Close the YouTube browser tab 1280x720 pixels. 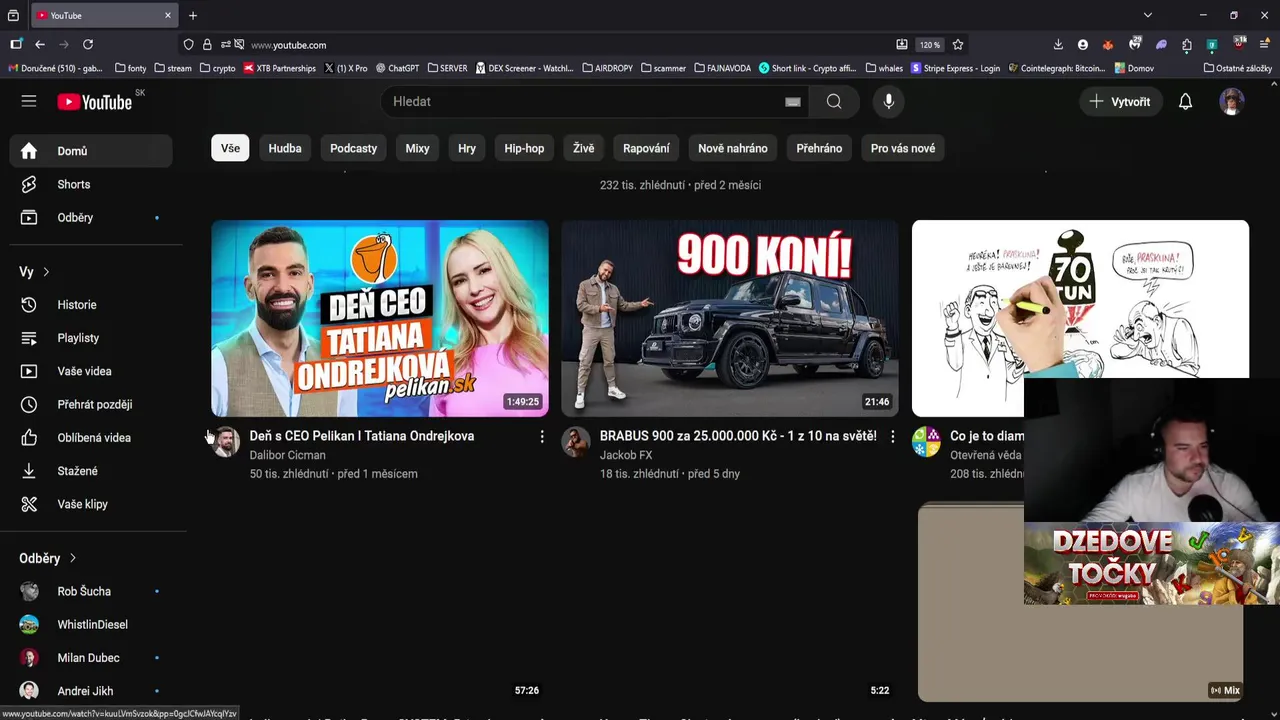(168, 15)
